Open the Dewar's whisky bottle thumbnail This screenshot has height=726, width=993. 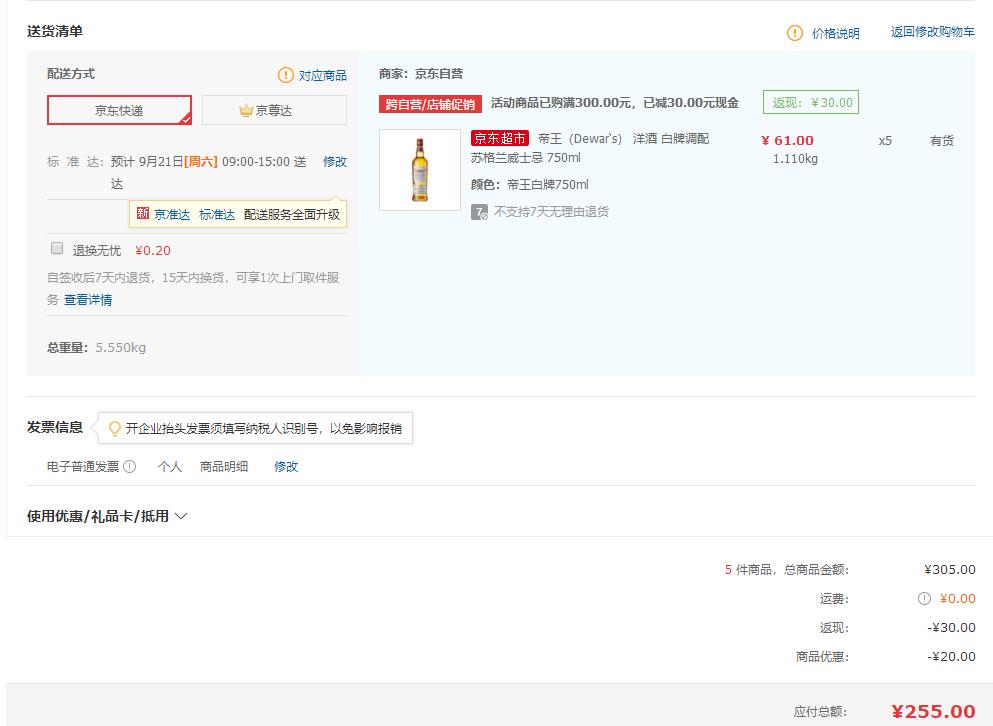pos(419,170)
